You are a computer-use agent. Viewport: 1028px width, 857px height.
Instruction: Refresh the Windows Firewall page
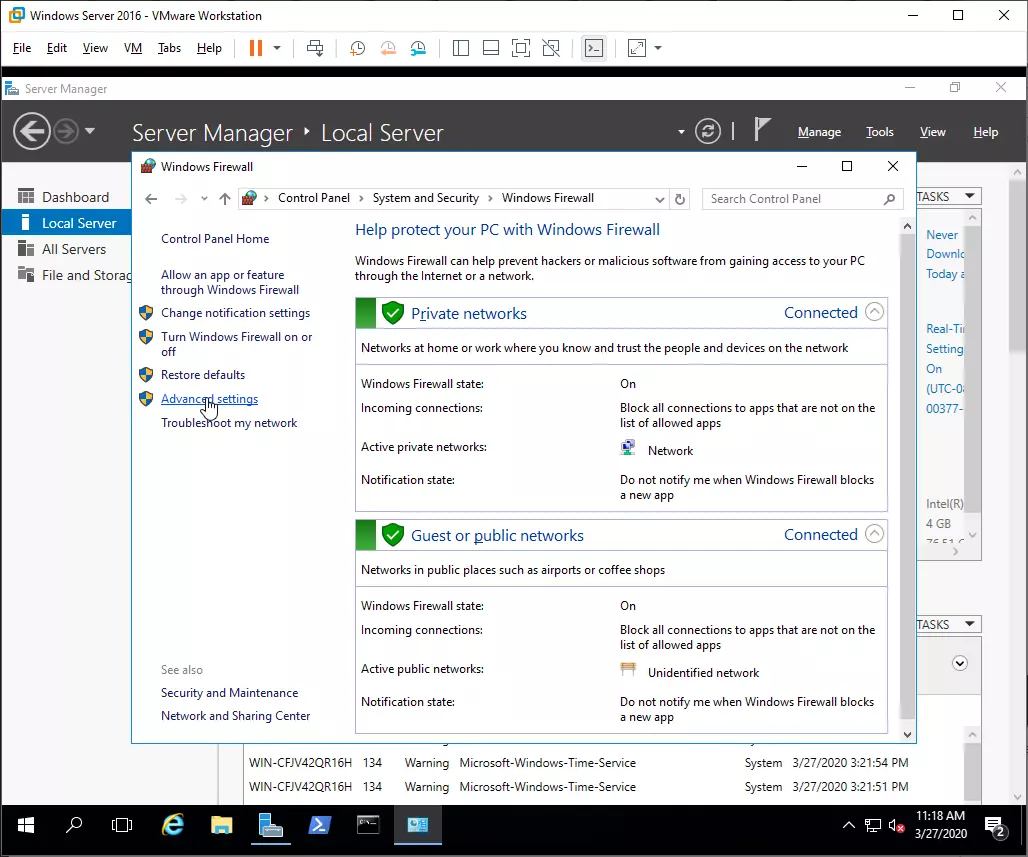coord(680,199)
